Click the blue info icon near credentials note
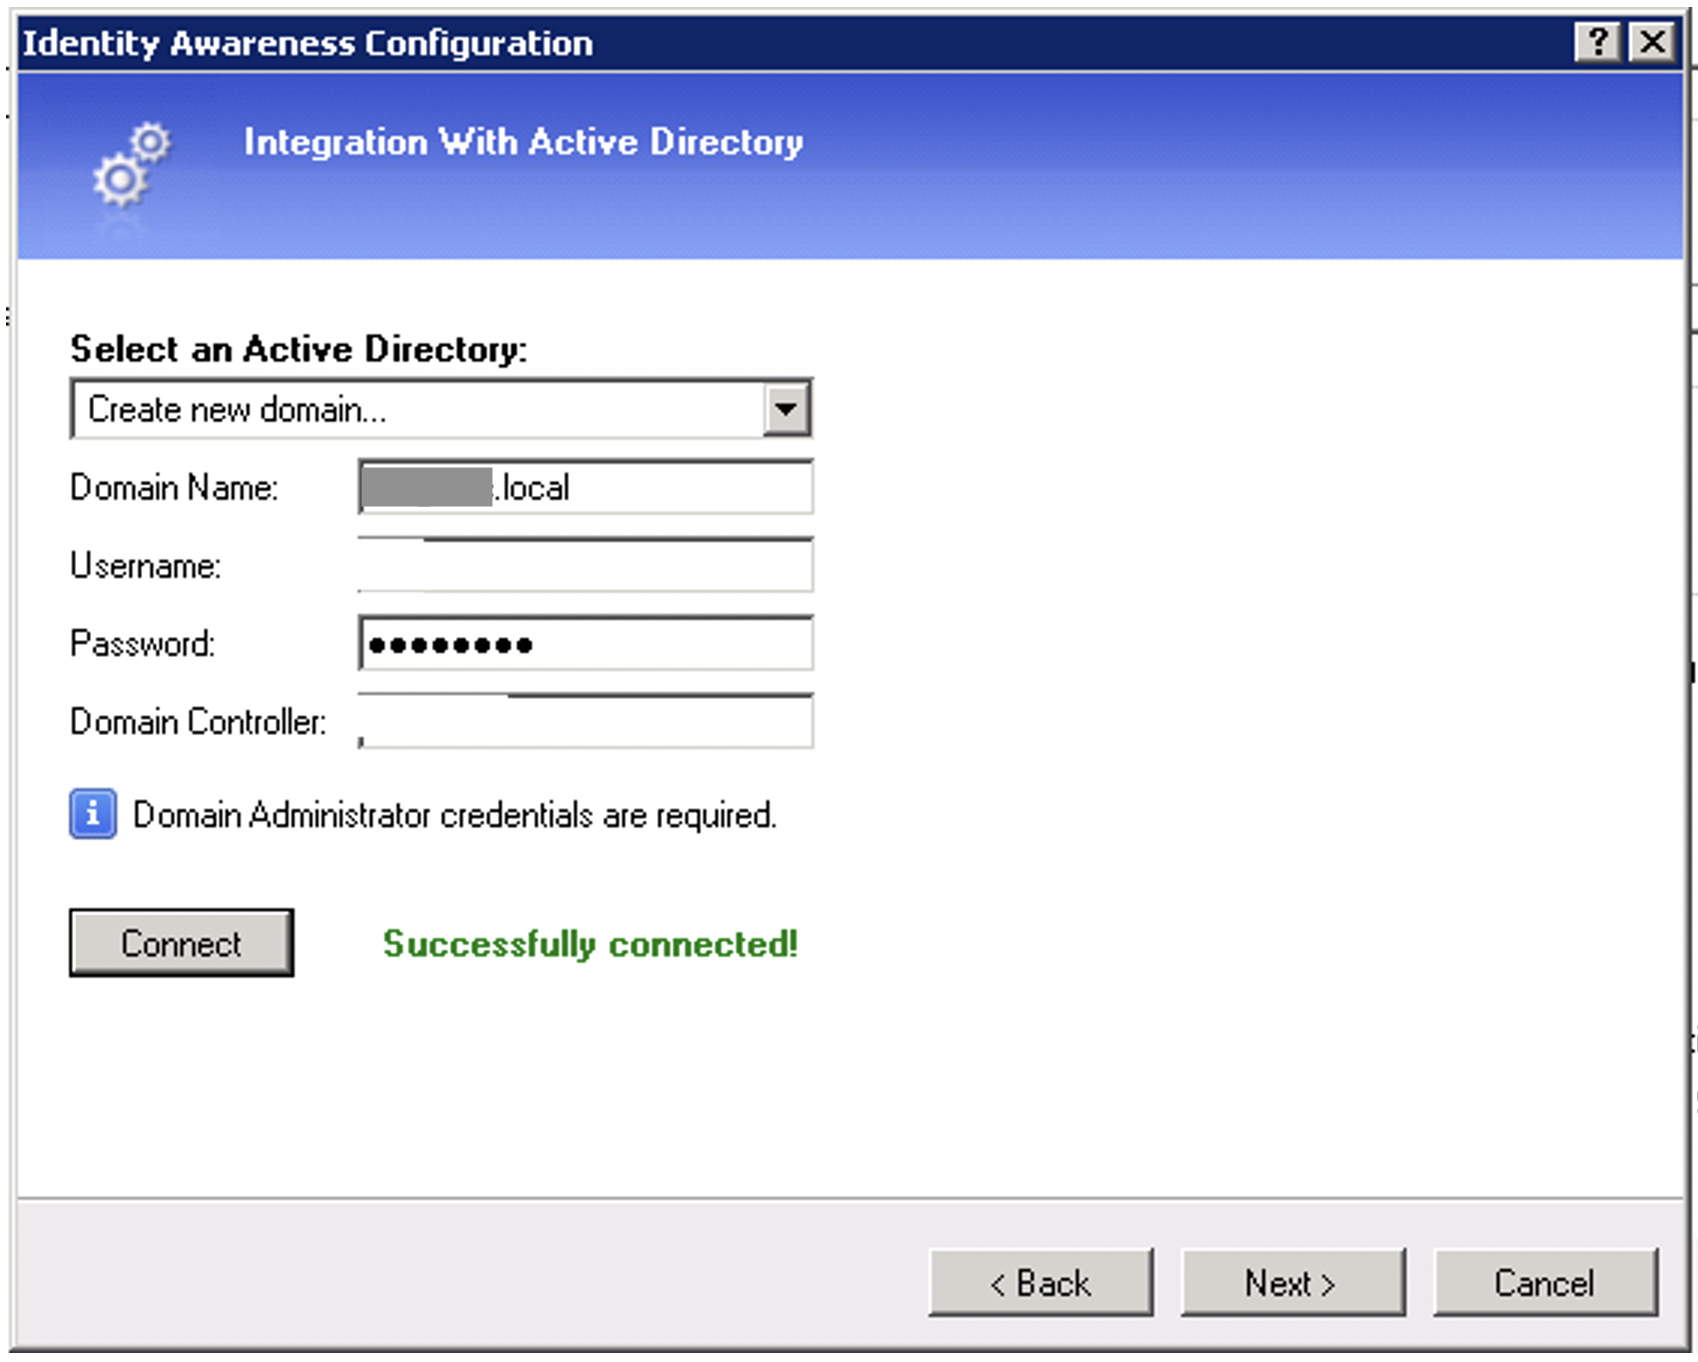The width and height of the screenshot is (1698, 1362). (92, 816)
